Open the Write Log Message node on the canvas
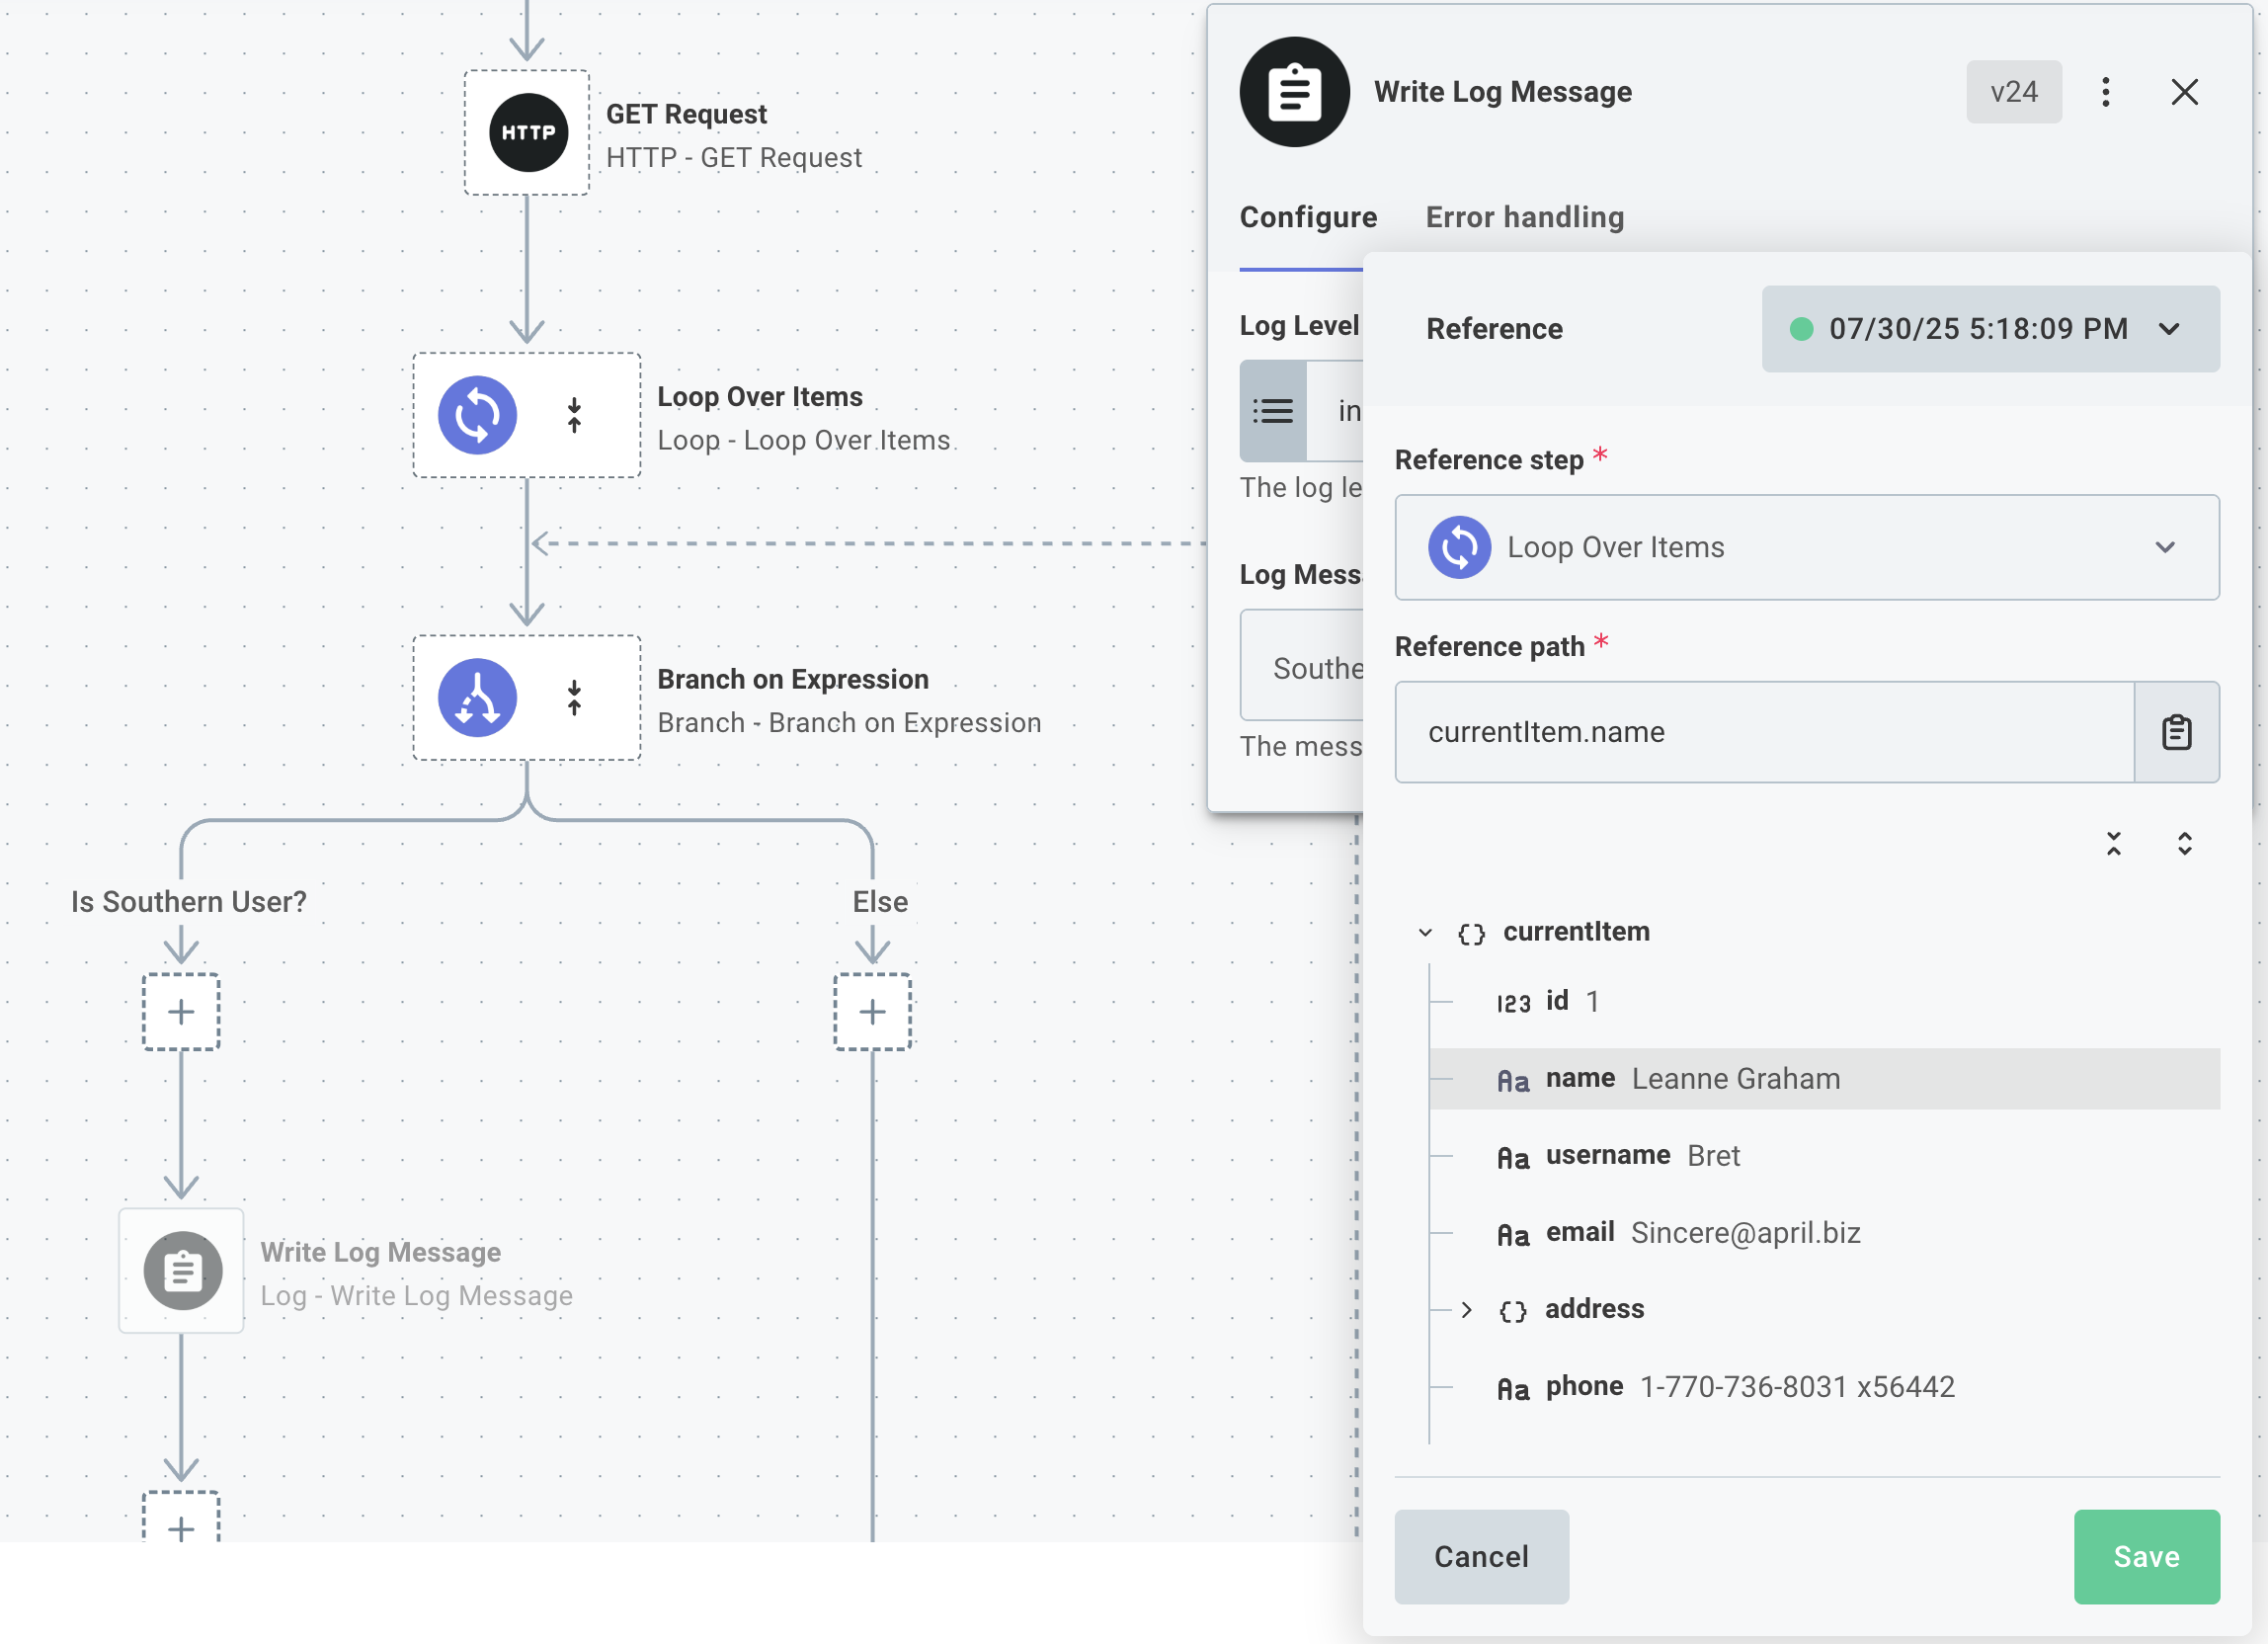This screenshot has height=1644, width=2268. (x=180, y=1271)
